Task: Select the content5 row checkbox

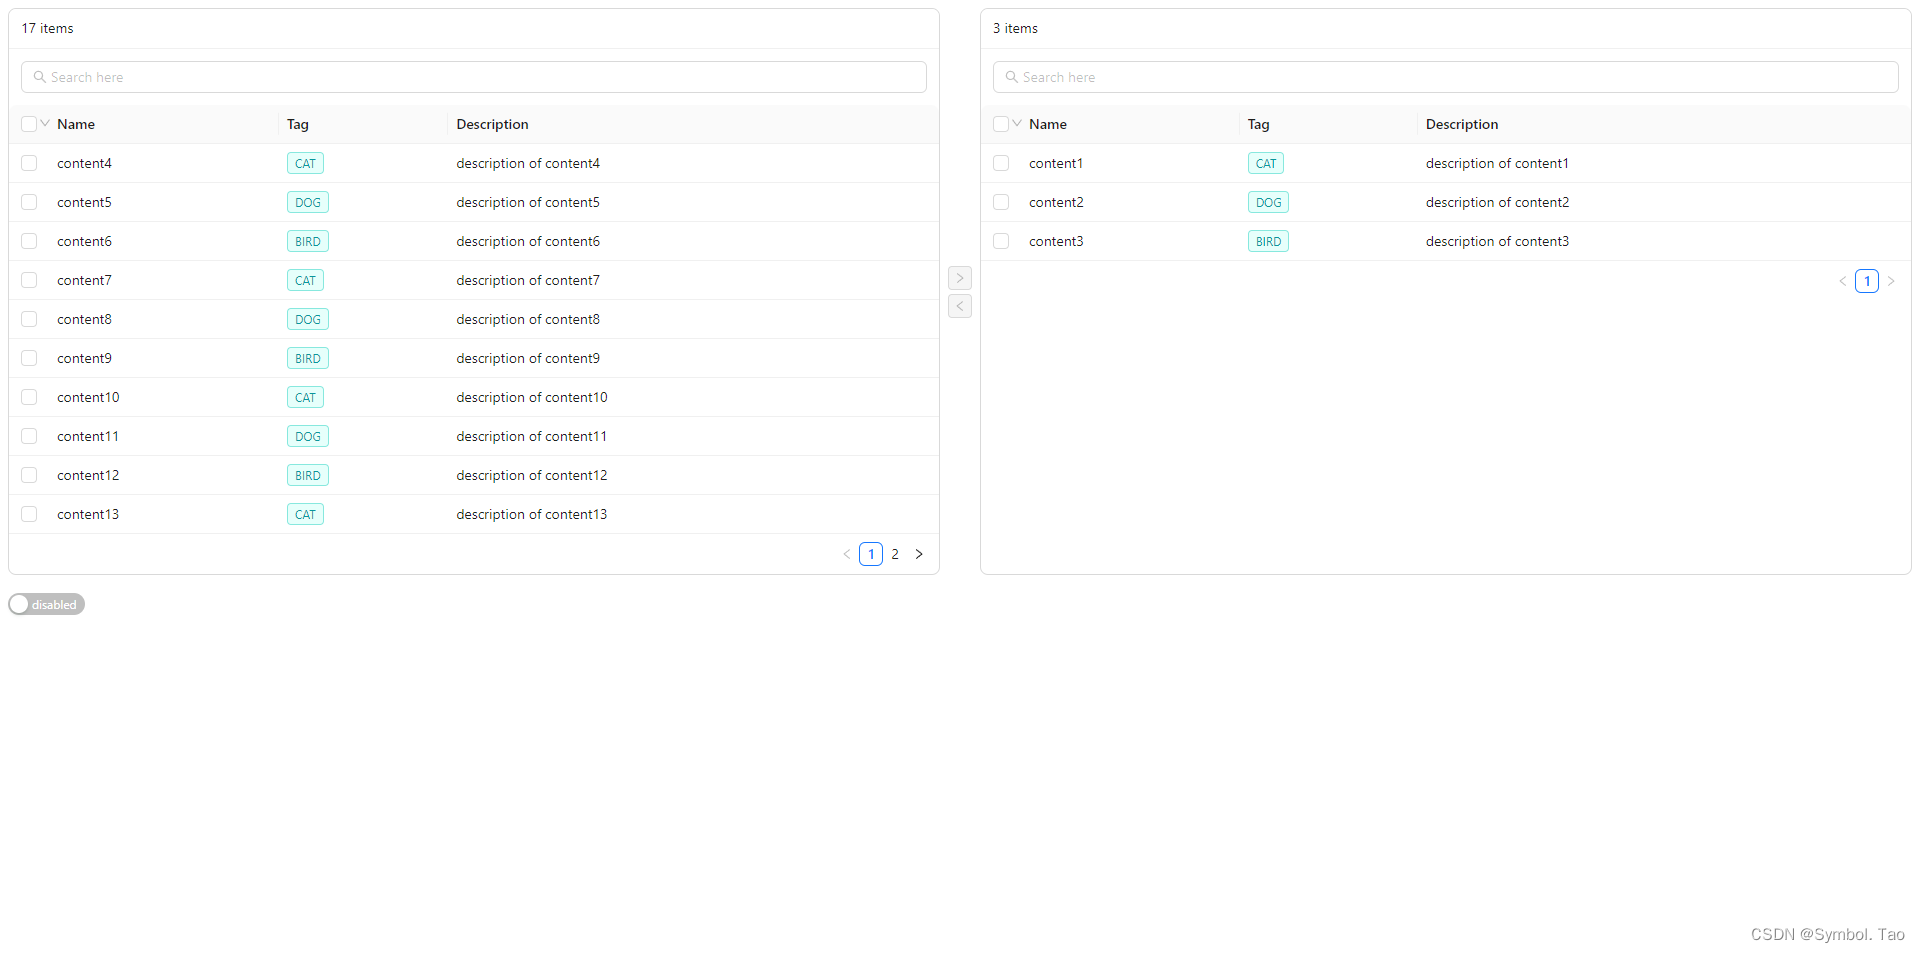Action: tap(29, 202)
